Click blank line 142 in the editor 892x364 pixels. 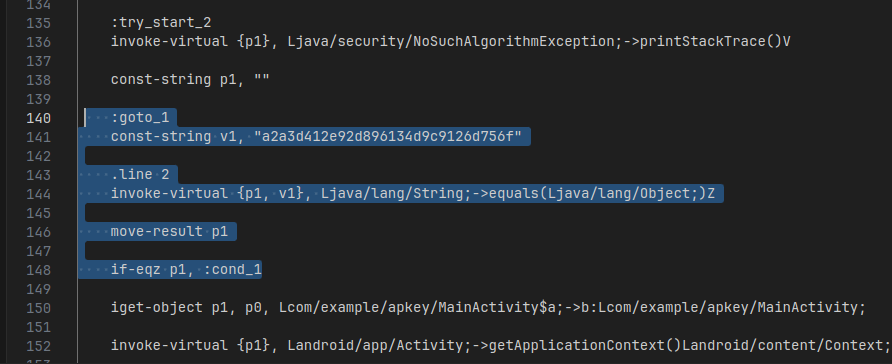484,156
